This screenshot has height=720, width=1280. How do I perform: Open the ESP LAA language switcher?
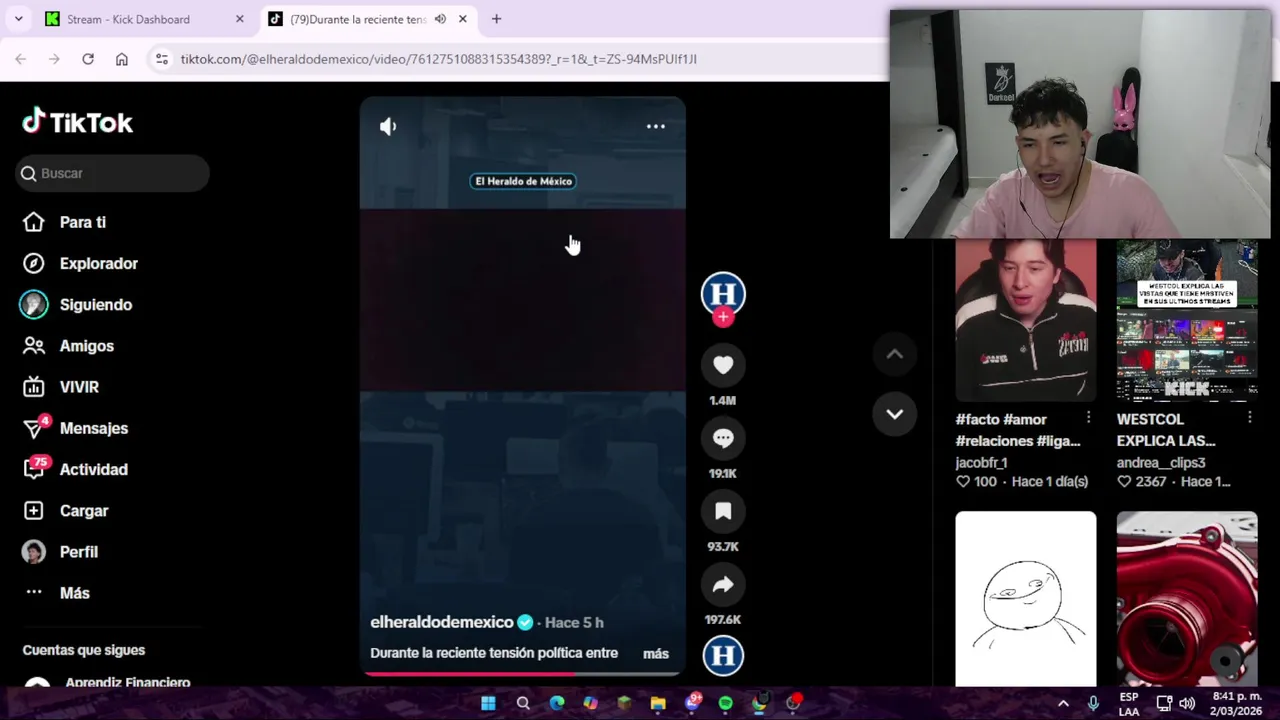(x=1129, y=703)
